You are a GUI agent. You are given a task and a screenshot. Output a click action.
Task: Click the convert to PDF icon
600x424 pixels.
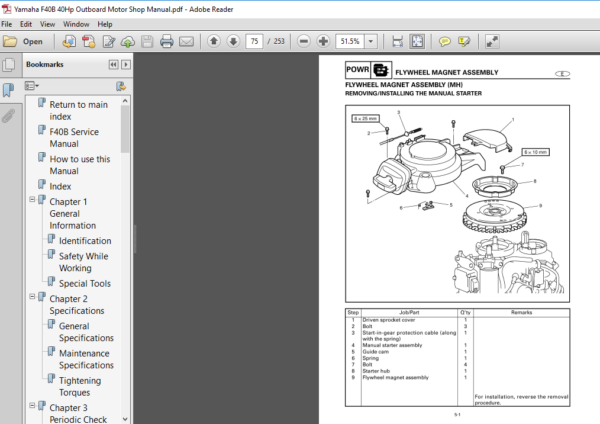pos(89,41)
